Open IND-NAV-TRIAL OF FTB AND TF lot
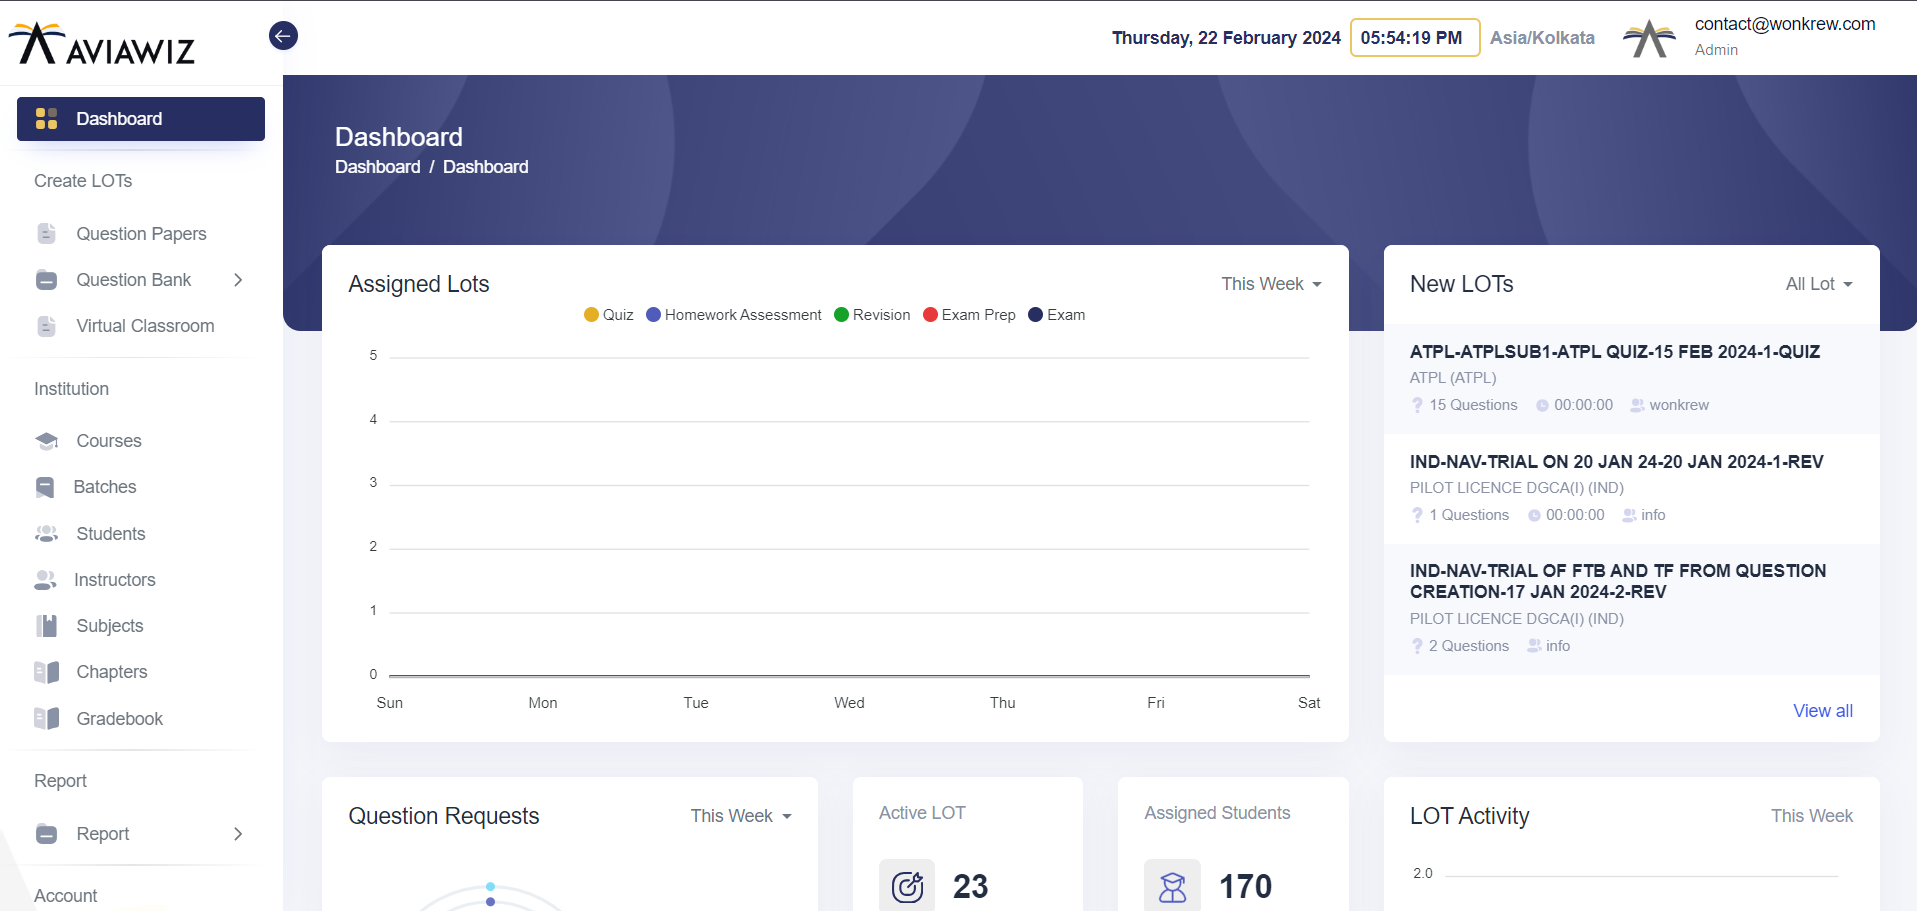Viewport: 1917px width, 911px height. 1618,581
